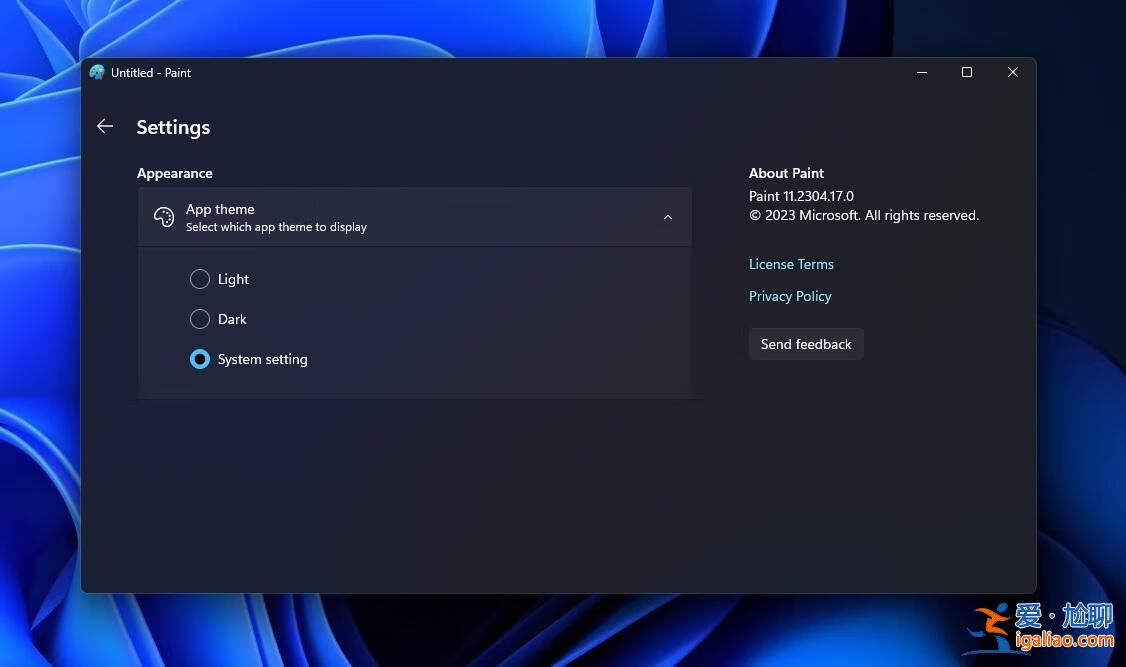
Task: Maximize the Paint window
Action: 967,72
